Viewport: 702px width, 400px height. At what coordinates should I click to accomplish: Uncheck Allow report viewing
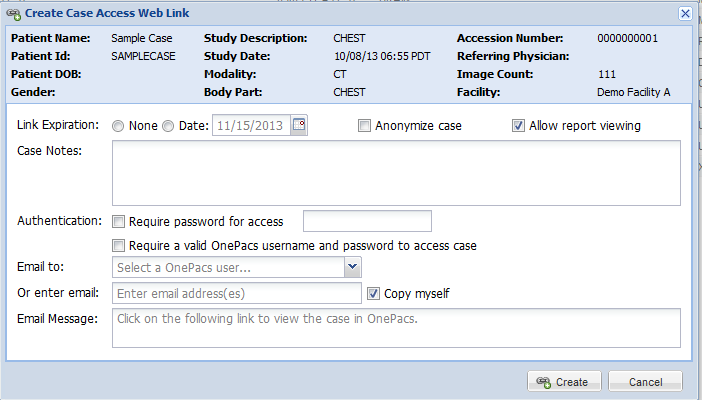click(518, 126)
